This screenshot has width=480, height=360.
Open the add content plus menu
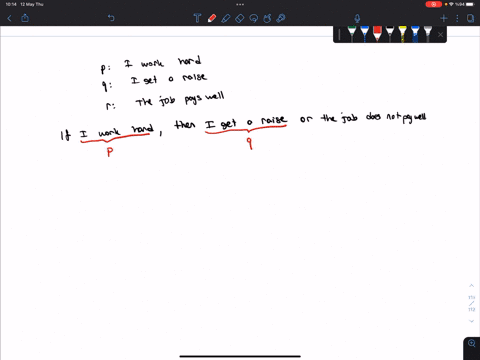(444, 18)
